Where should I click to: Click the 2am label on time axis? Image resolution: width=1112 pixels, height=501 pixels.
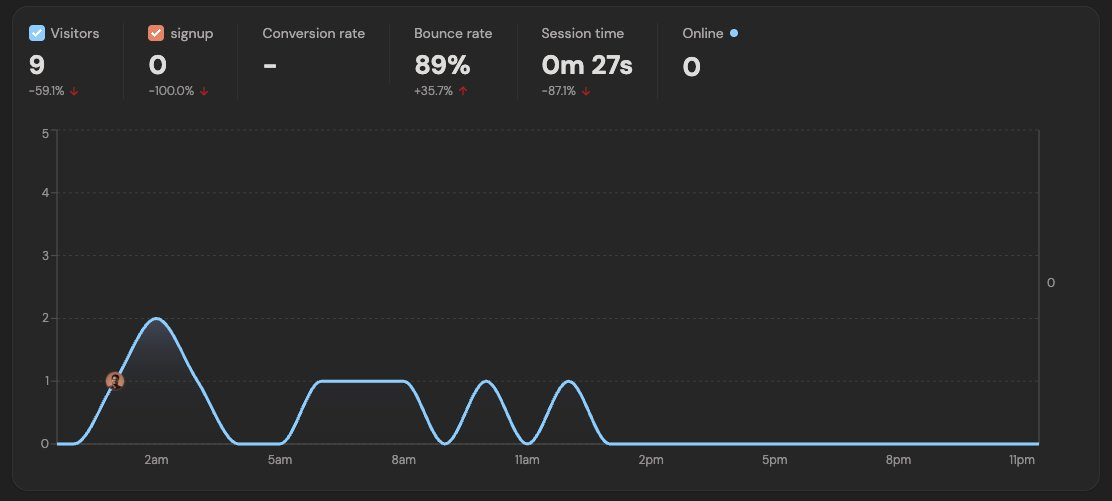click(x=156, y=460)
